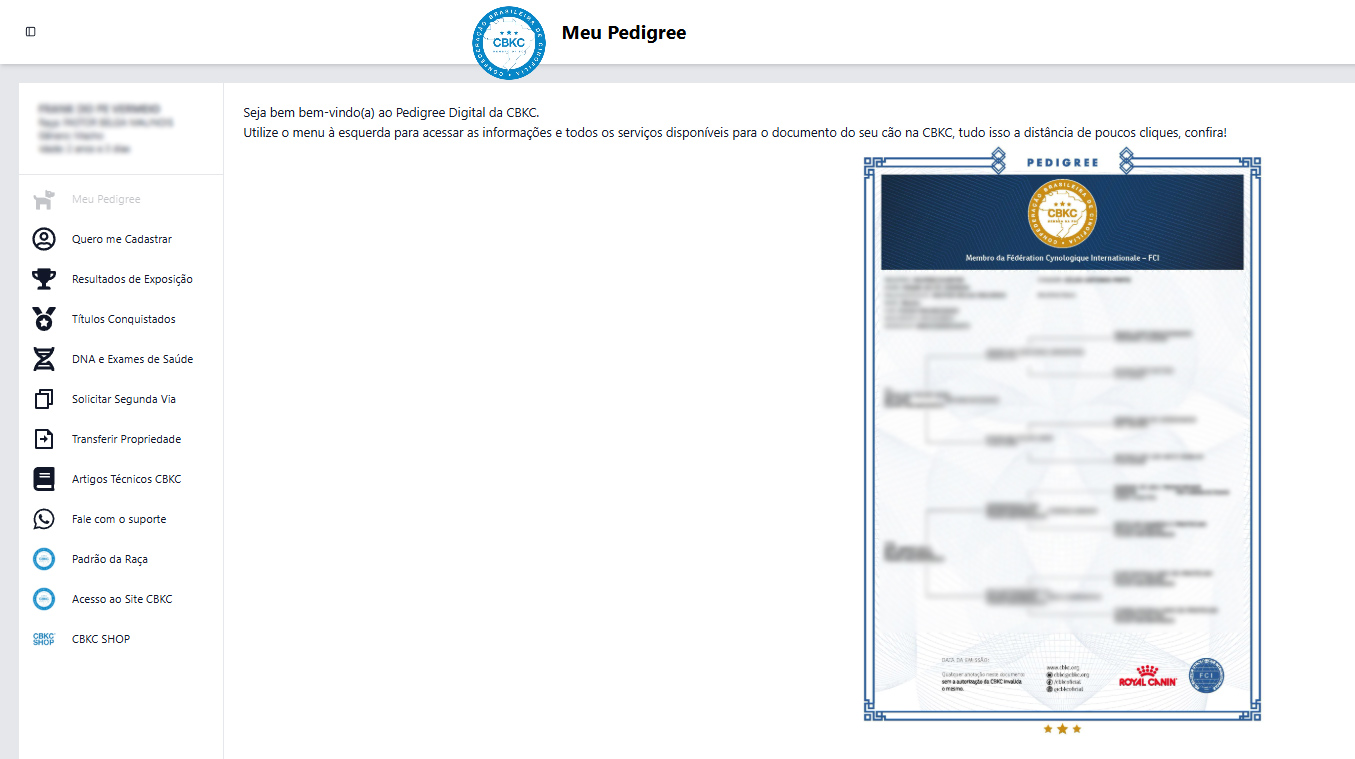Viewport: 1355px width, 759px height.
Task: Click the Royal Canin logo on the certificate
Action: tap(1146, 675)
